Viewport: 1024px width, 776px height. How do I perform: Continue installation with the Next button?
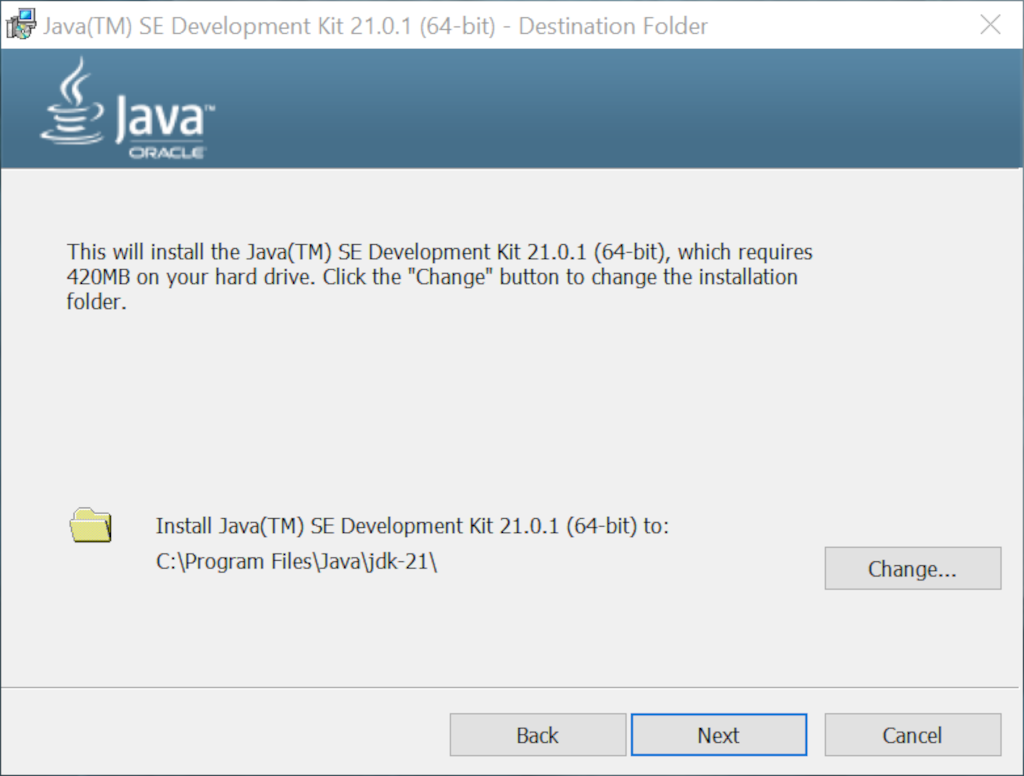tap(718, 735)
